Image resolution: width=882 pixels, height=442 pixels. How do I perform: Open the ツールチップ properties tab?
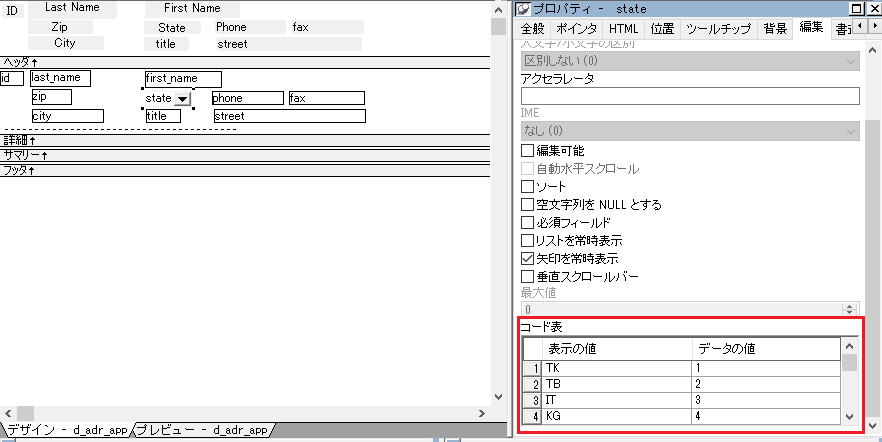(x=719, y=29)
